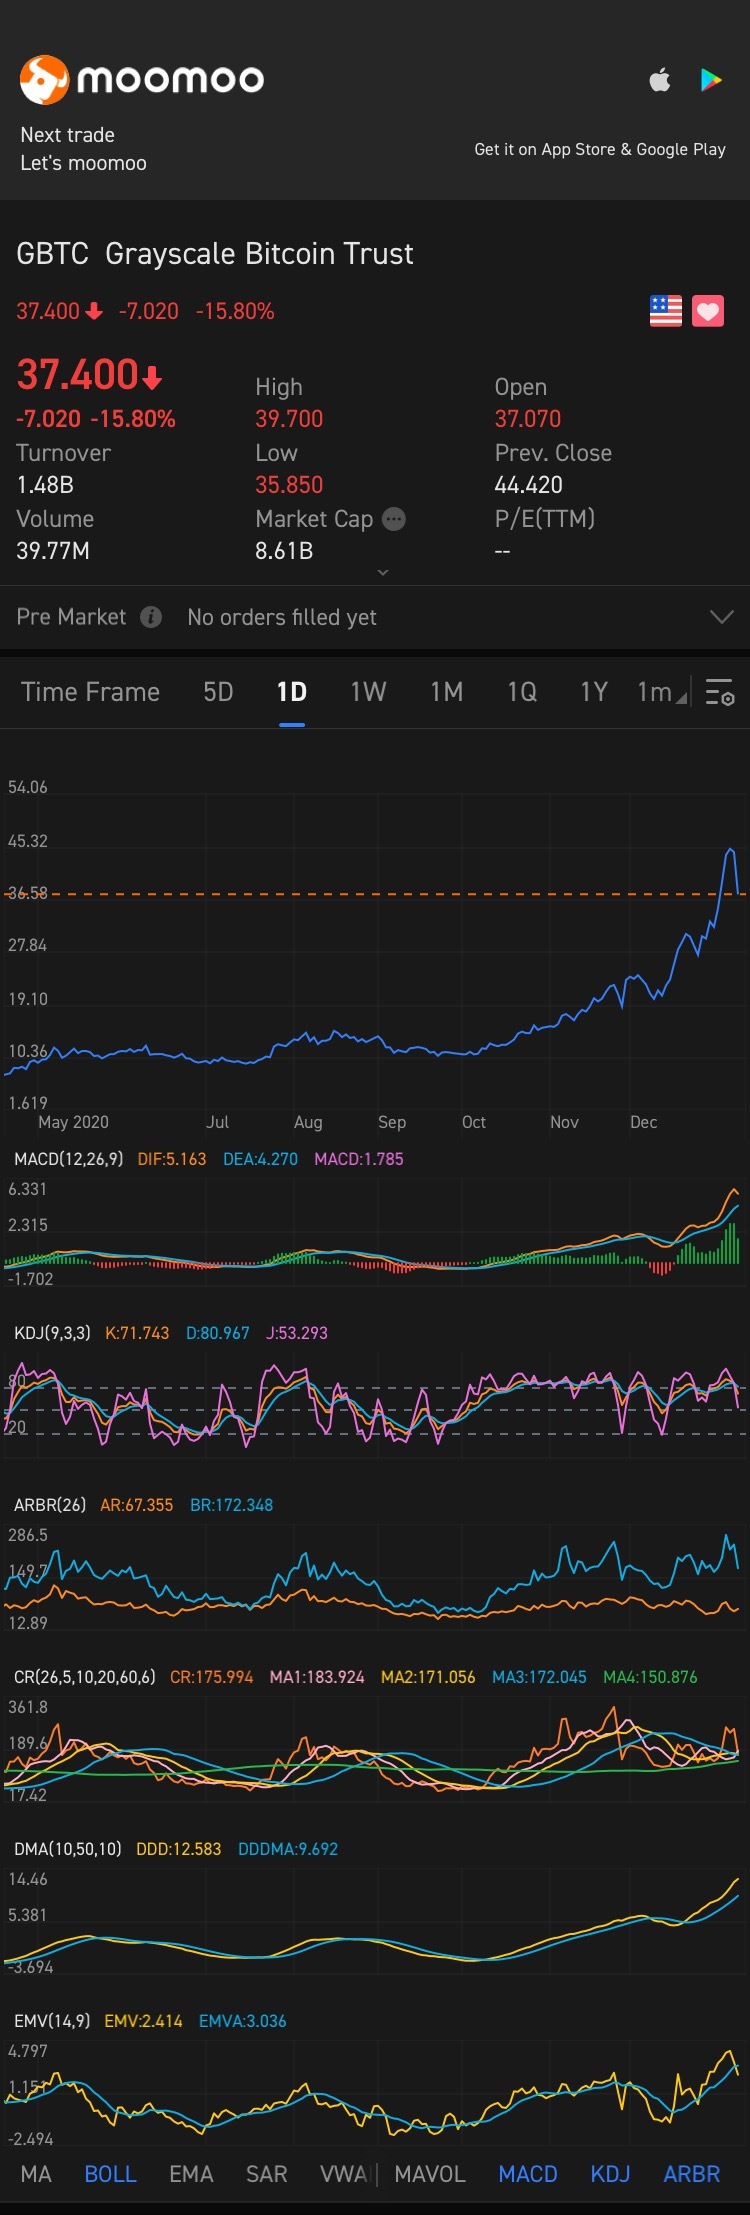Viewport: 750px width, 2215px height.
Task: Toggle the MA indicator
Action: click(36, 2174)
